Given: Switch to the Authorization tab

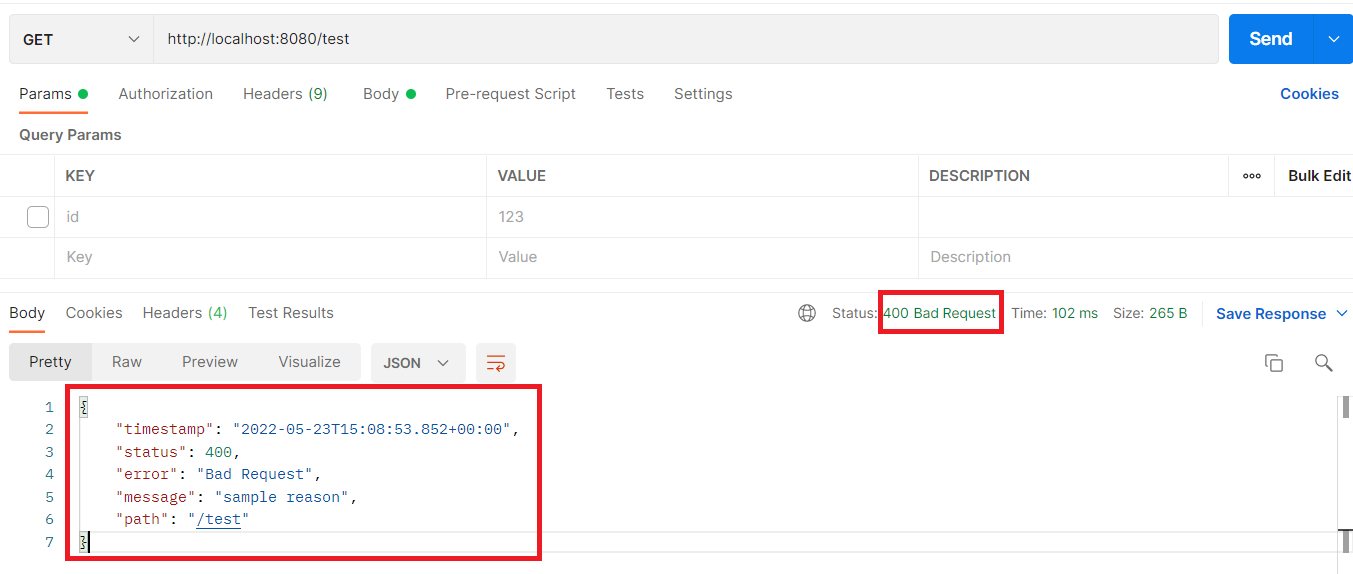Looking at the screenshot, I should click(166, 94).
